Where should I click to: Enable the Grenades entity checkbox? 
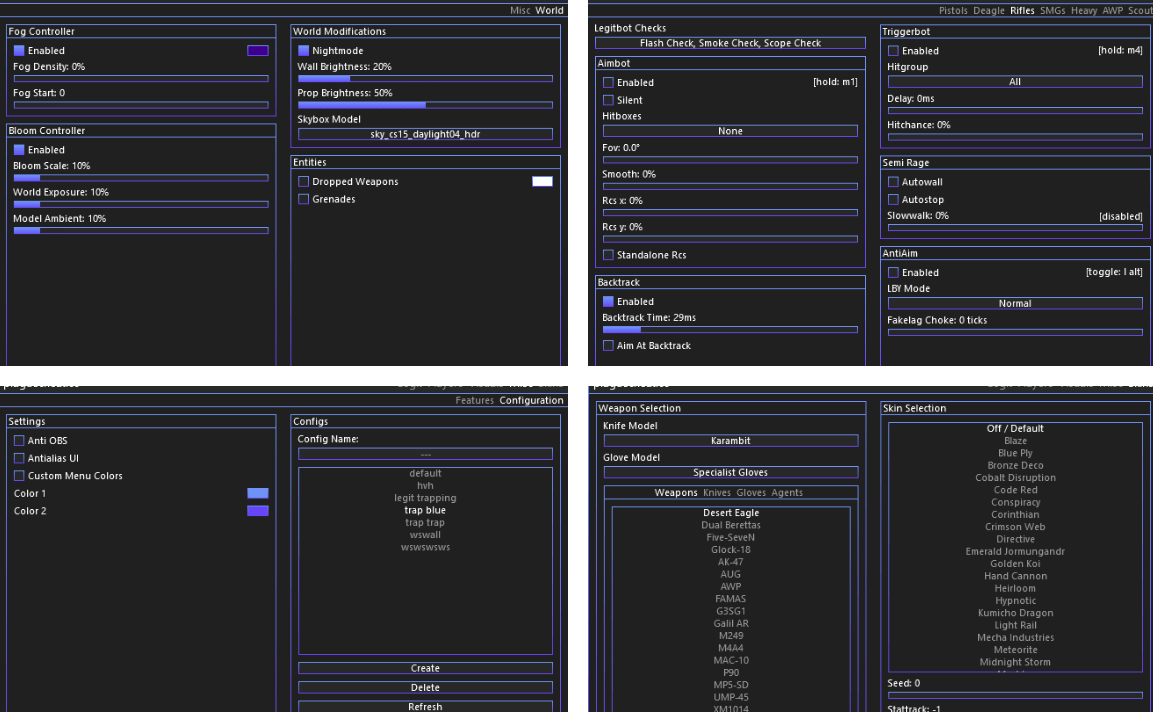[303, 199]
